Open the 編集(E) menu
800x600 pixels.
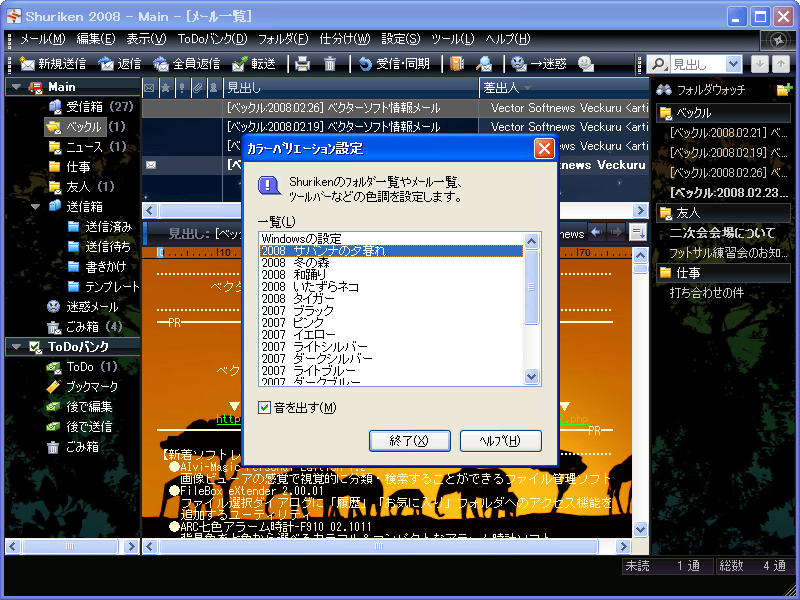(x=96, y=39)
